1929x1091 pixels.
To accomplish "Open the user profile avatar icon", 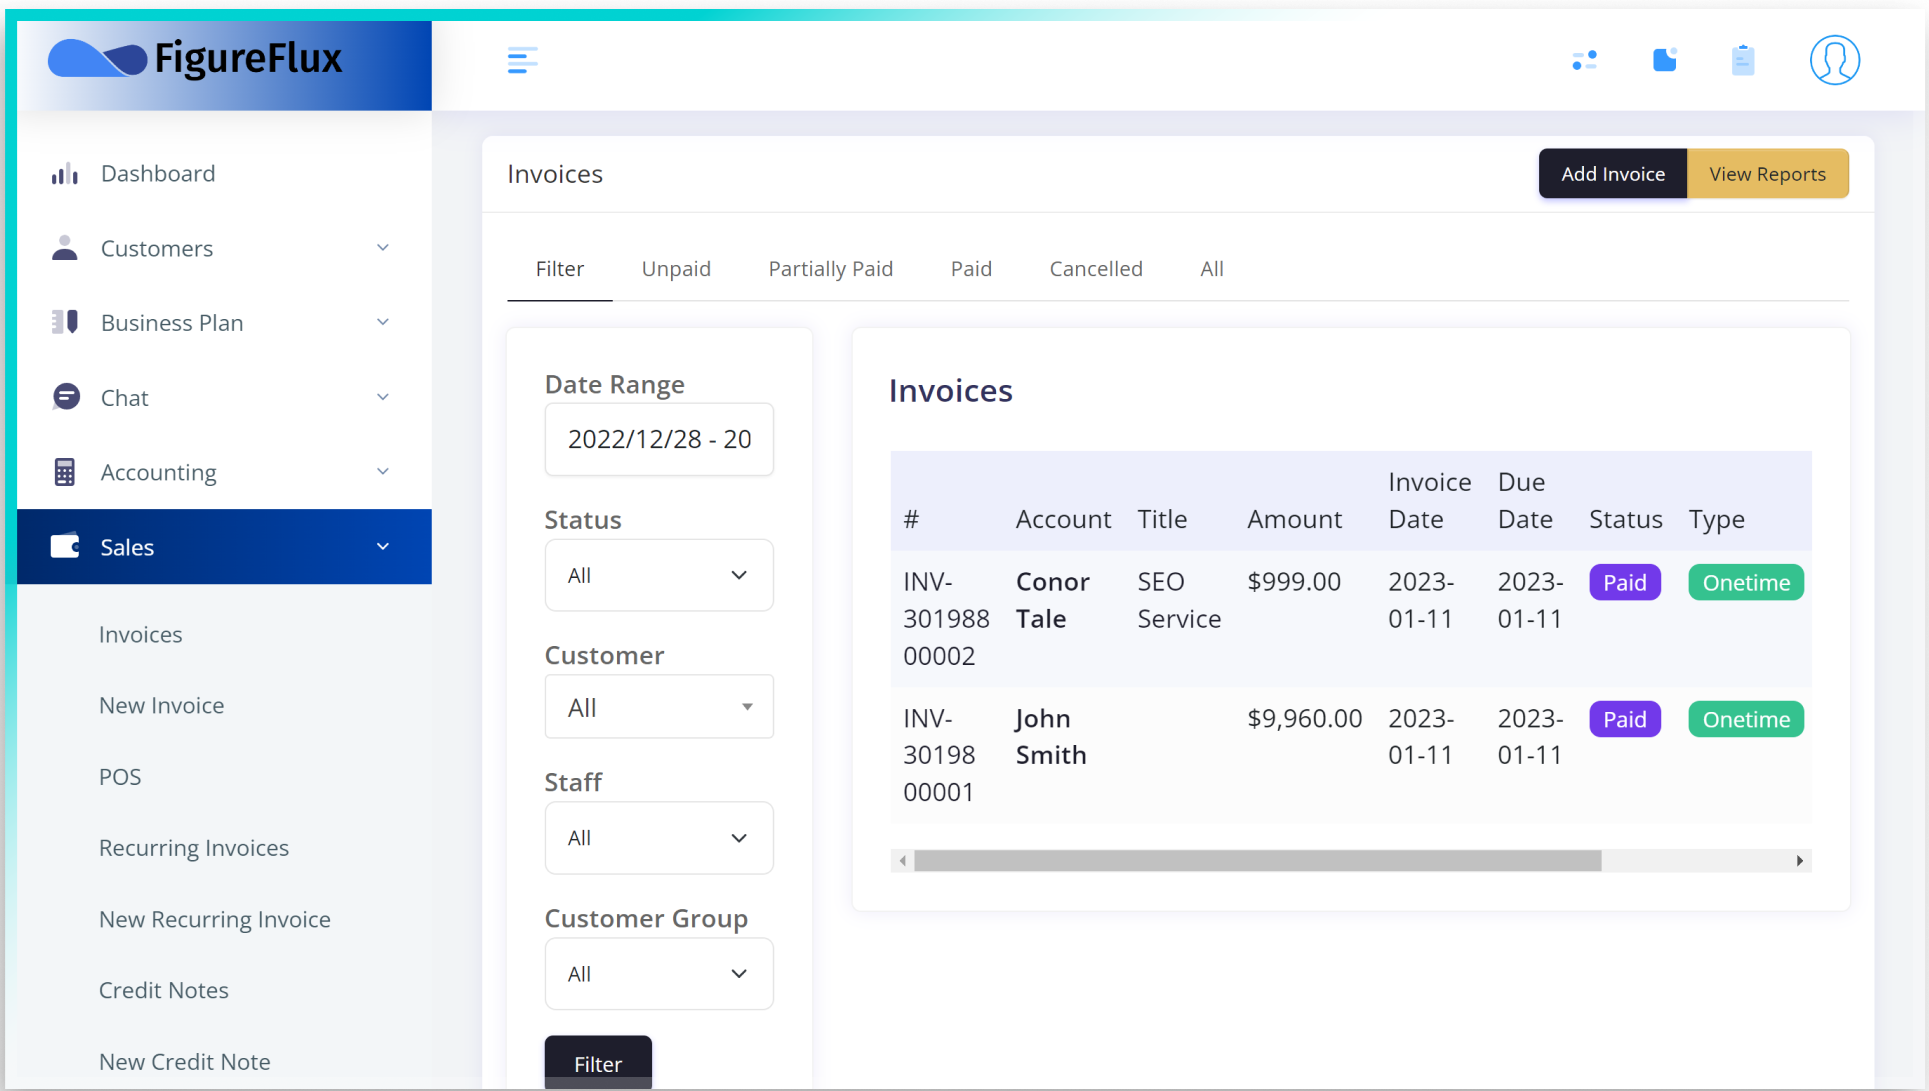I will click(x=1834, y=60).
